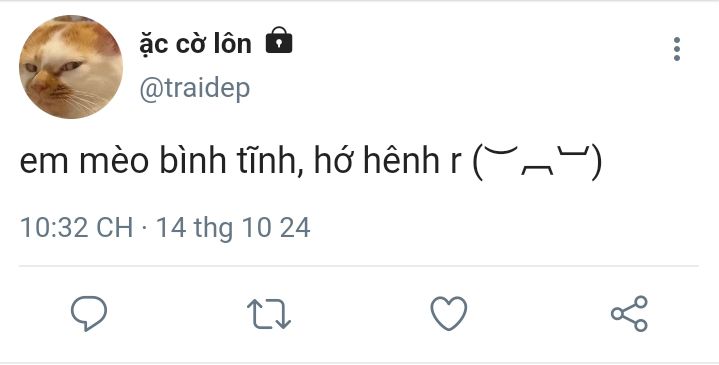The width and height of the screenshot is (719, 365).
Task: Click the padlock icon beside the display name
Action: [279, 40]
